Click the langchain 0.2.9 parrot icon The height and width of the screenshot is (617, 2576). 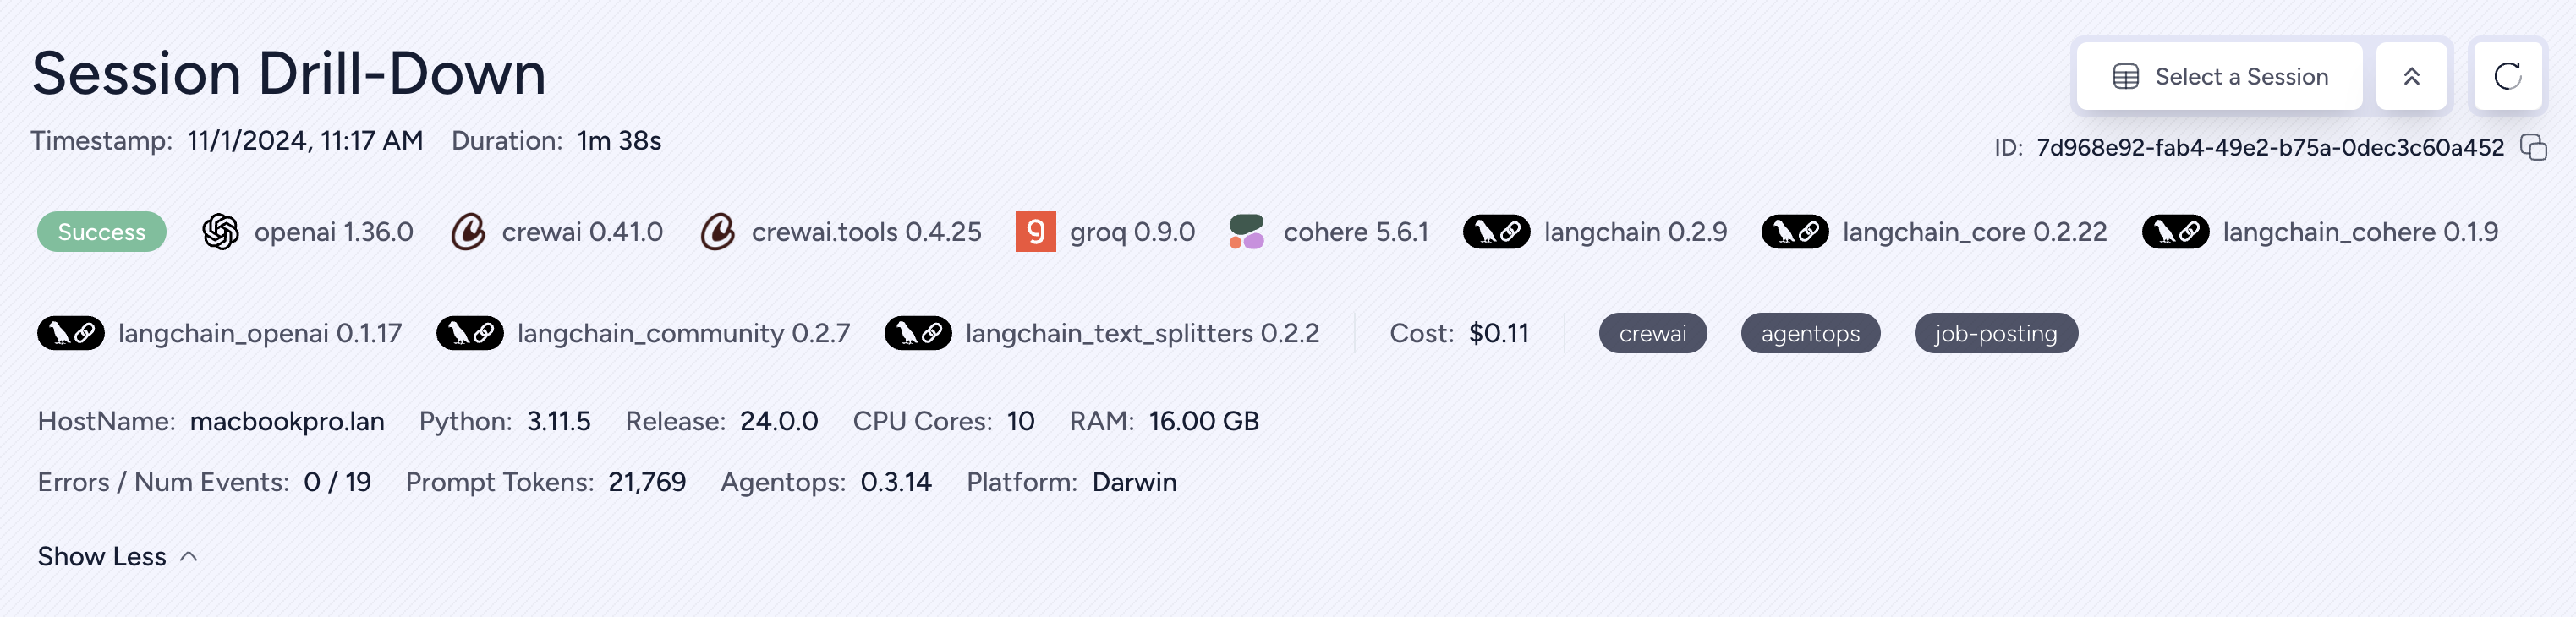coord(1496,232)
